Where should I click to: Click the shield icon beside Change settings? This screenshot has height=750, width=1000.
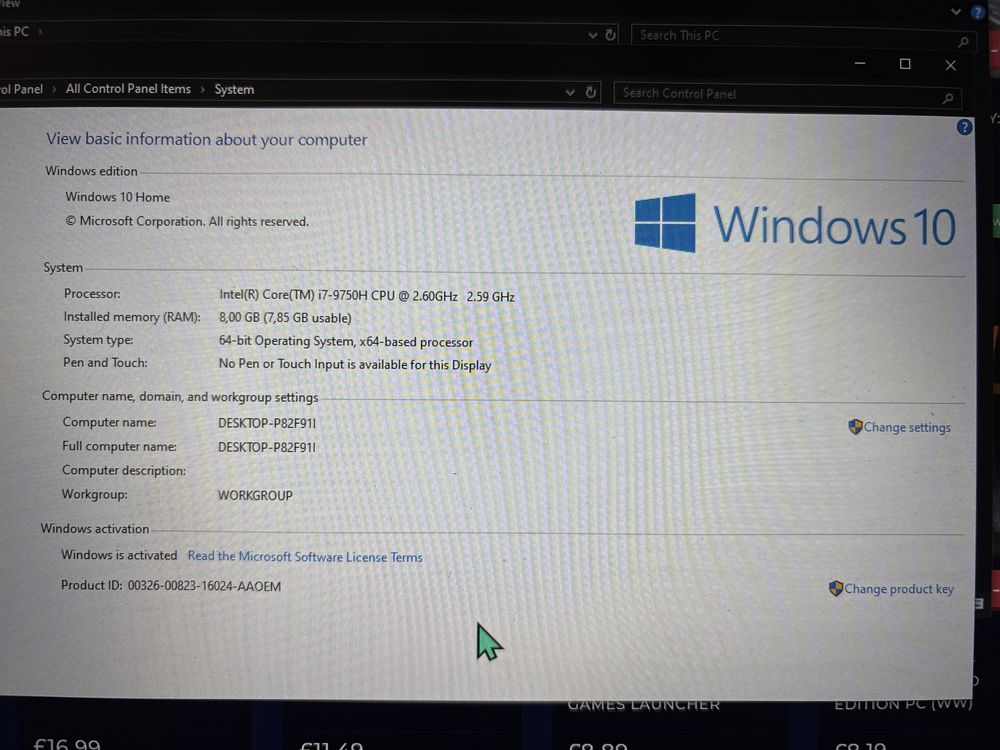855,427
